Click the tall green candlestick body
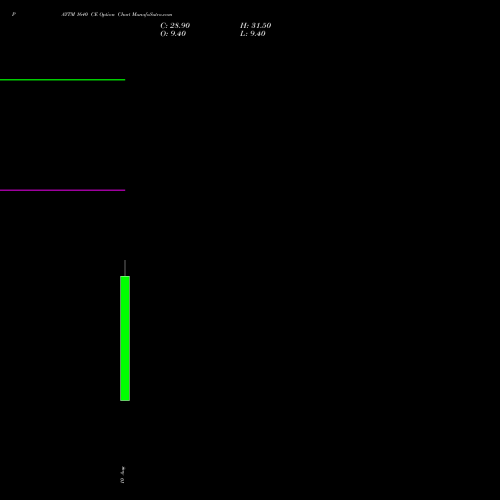500x500 pixels. [x=125, y=338]
